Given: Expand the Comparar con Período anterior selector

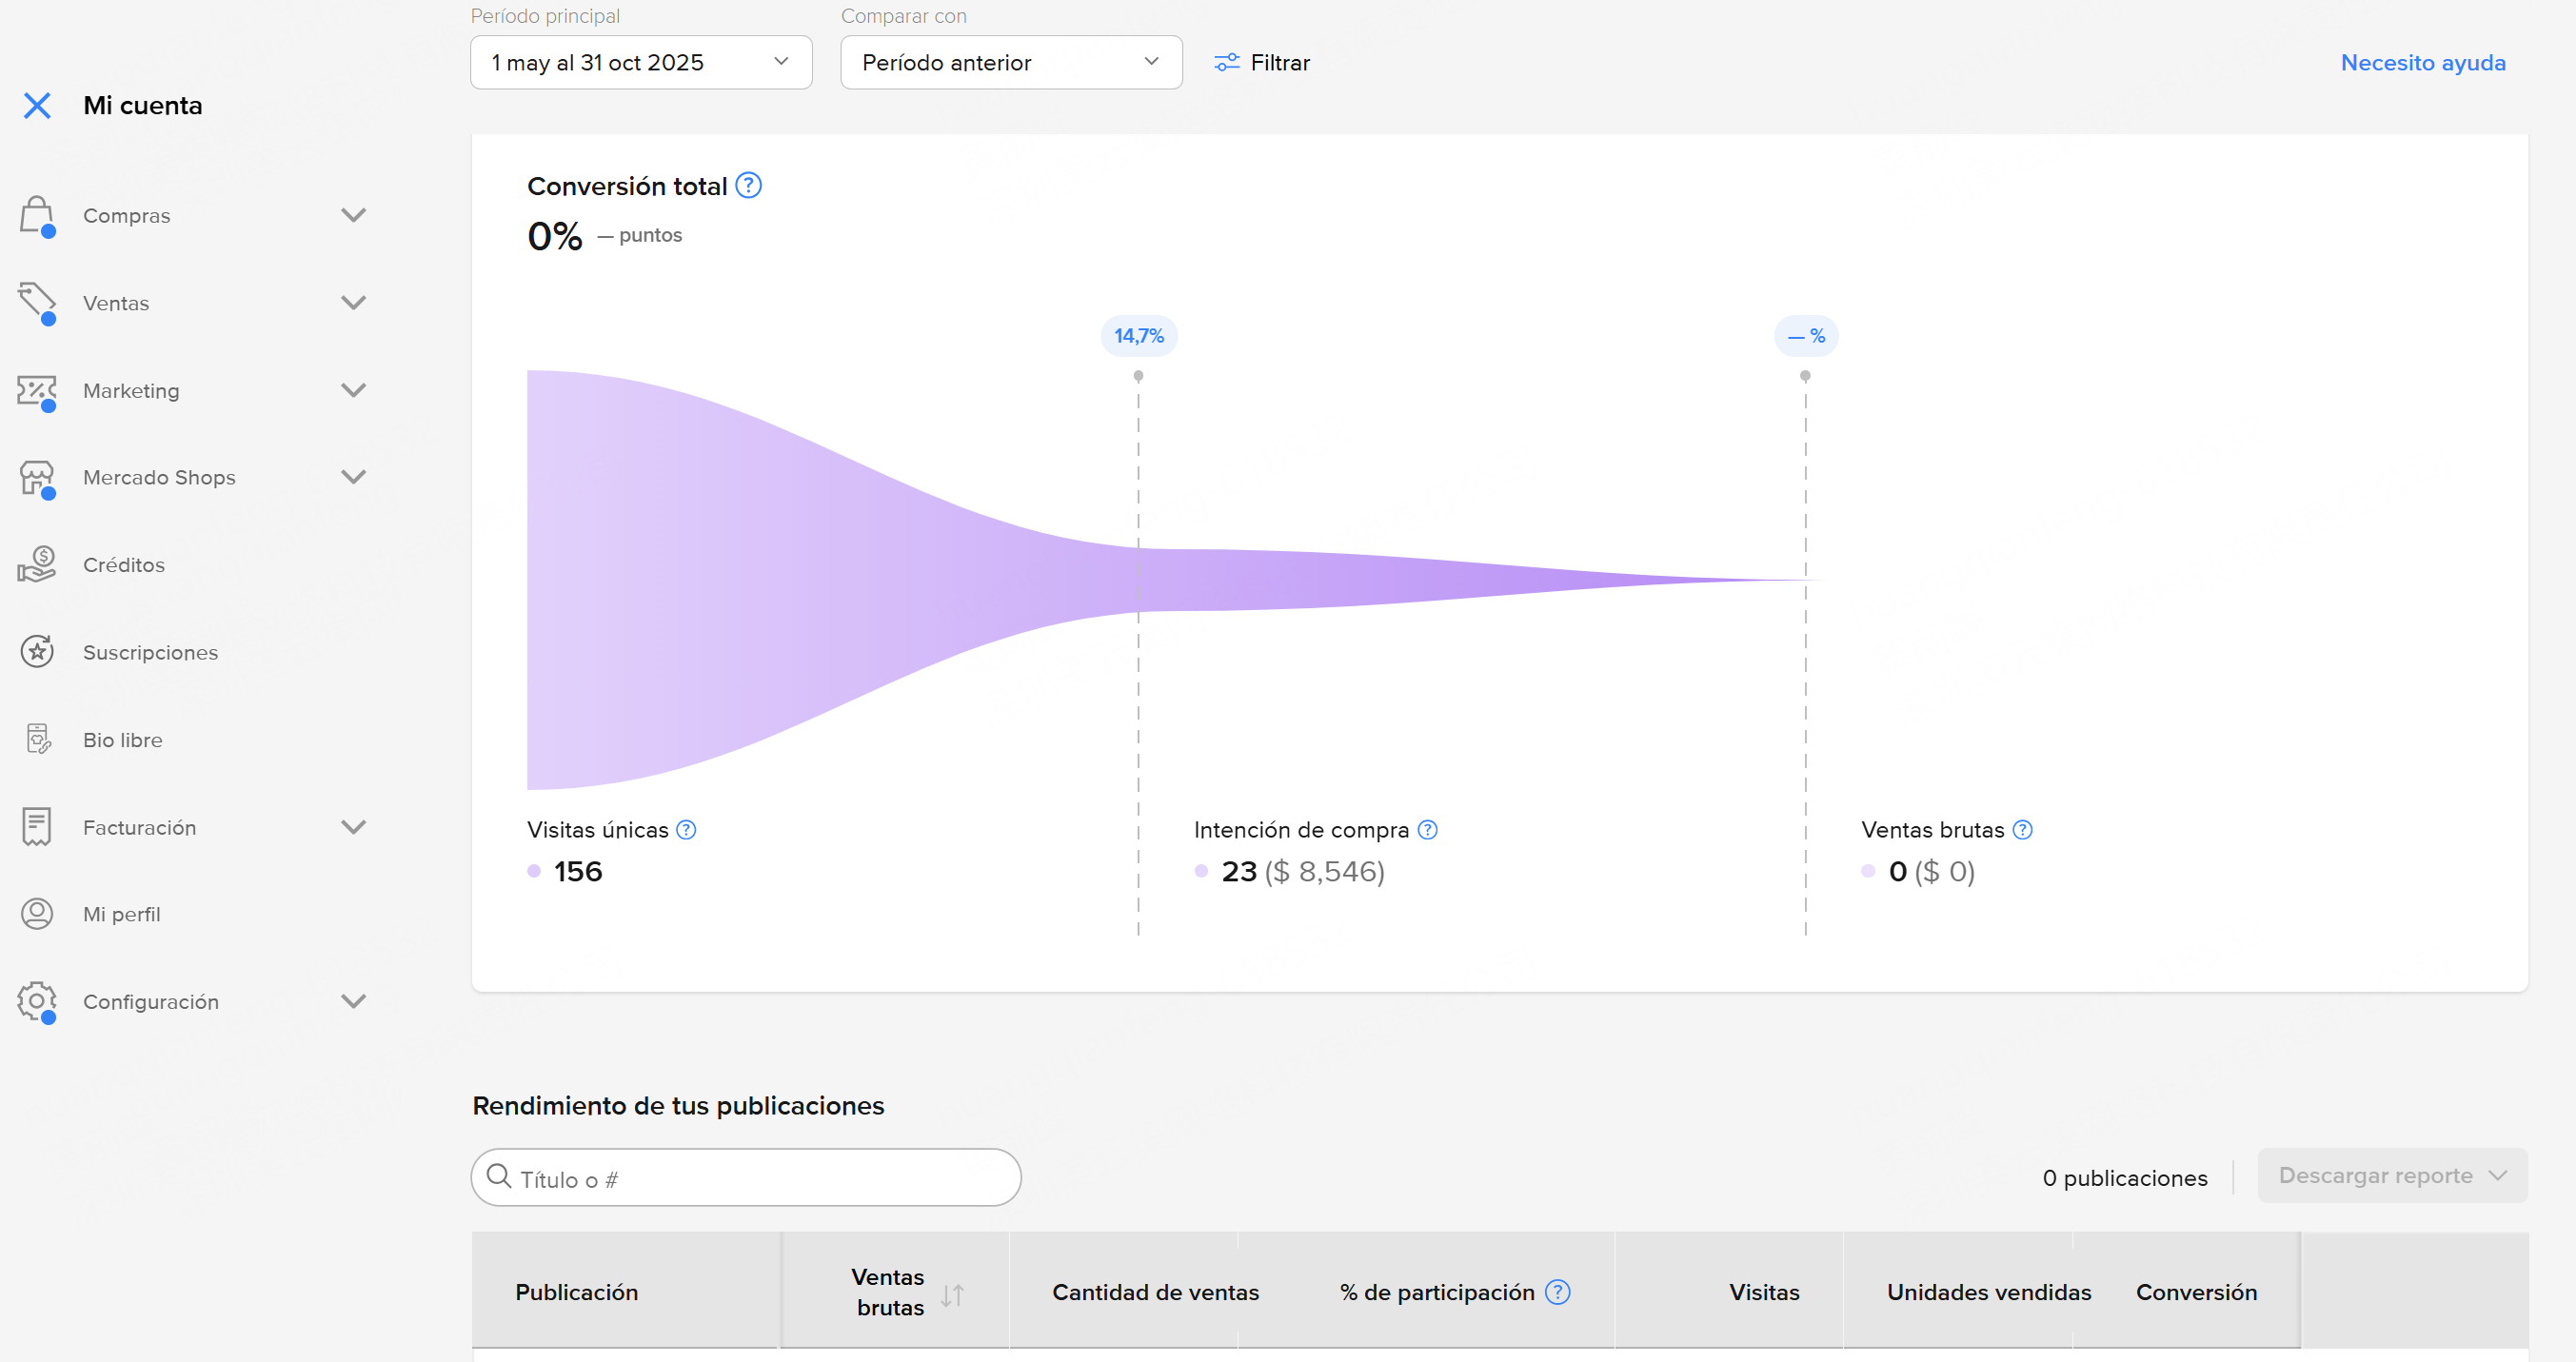Looking at the screenshot, I should [1011, 62].
